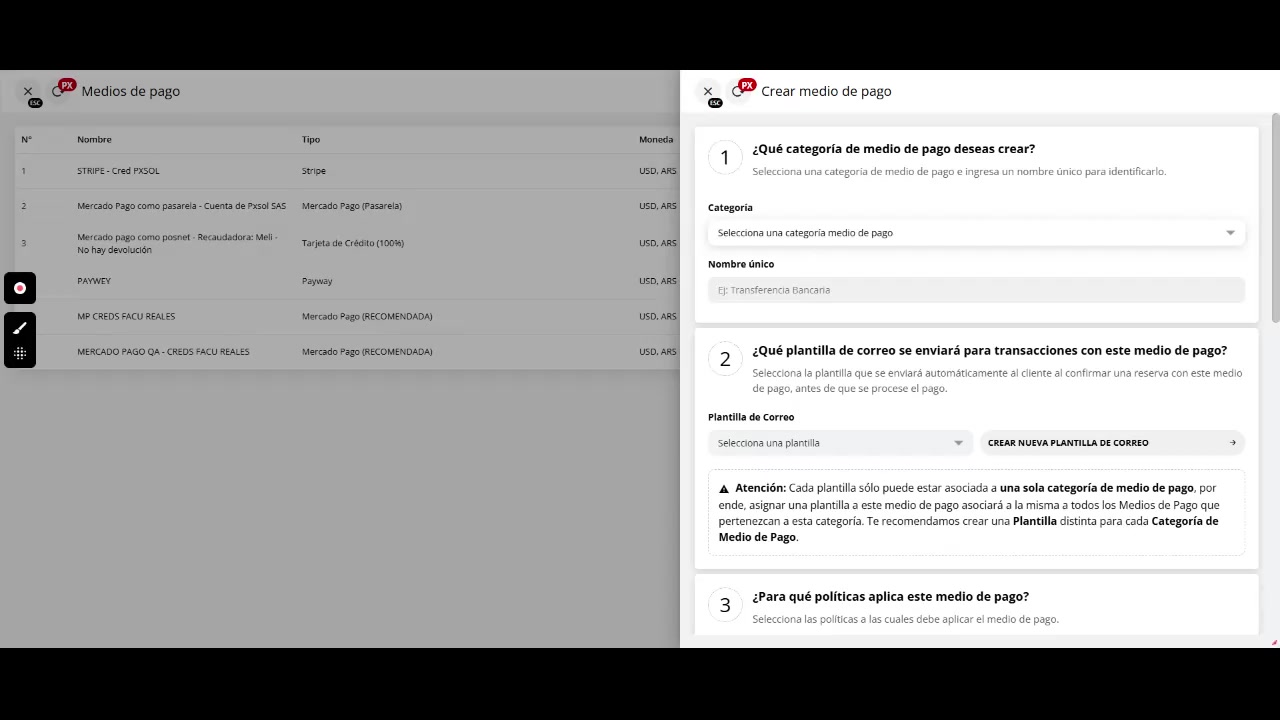Viewport: 1280px width, 720px height.
Task: Click CREAR NUEVA PLANTILLA DE CORREO button
Action: coord(1110,443)
